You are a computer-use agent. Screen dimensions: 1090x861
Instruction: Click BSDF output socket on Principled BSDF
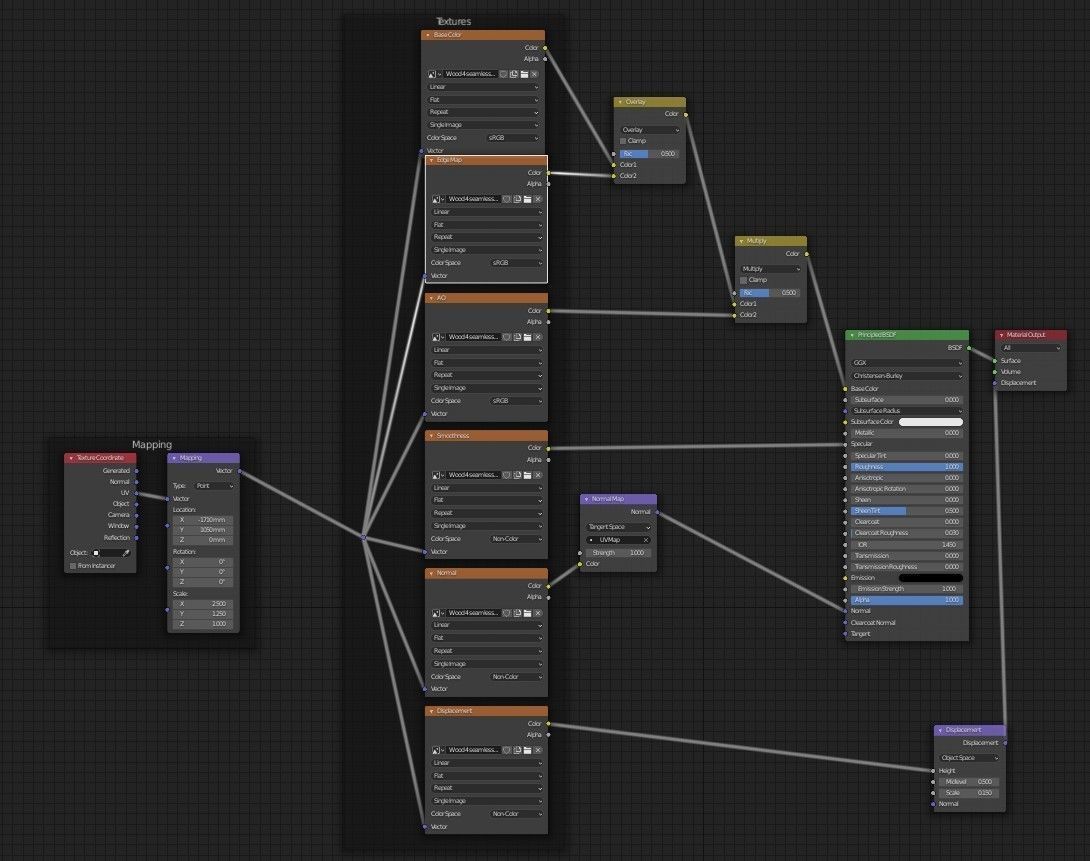tap(969, 348)
